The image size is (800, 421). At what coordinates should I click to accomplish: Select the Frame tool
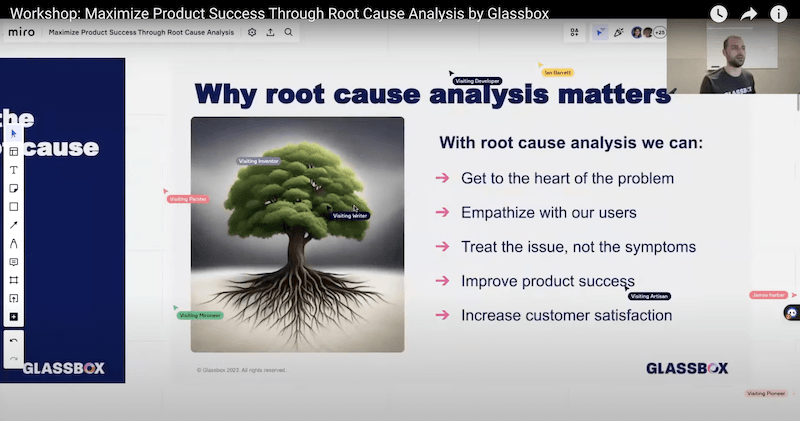click(14, 280)
